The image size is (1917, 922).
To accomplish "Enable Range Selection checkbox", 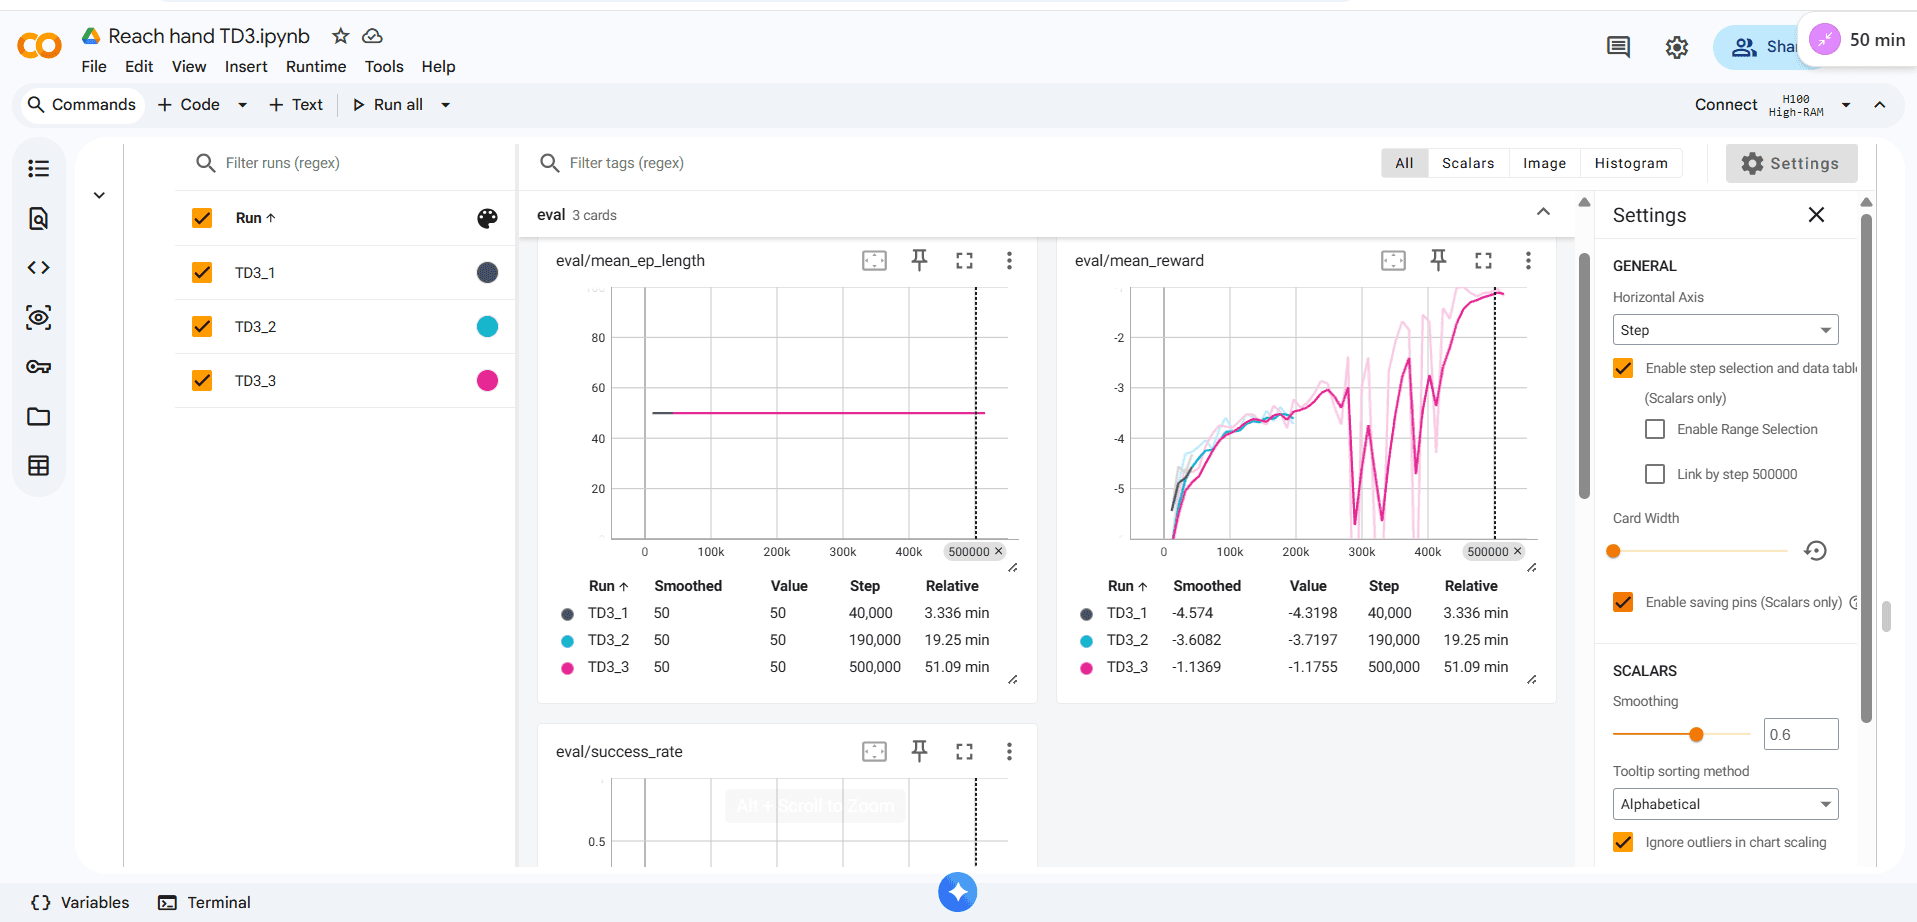I will [1655, 429].
